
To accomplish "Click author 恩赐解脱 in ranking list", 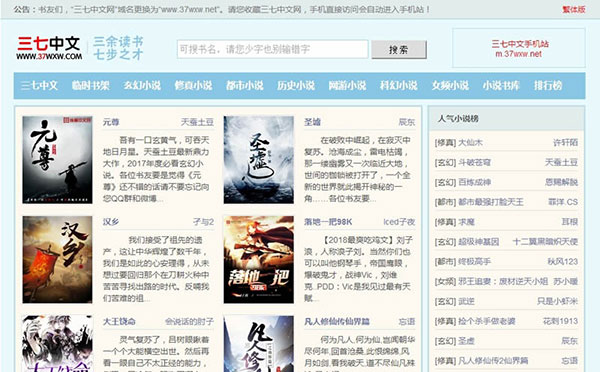I will [x=561, y=183].
